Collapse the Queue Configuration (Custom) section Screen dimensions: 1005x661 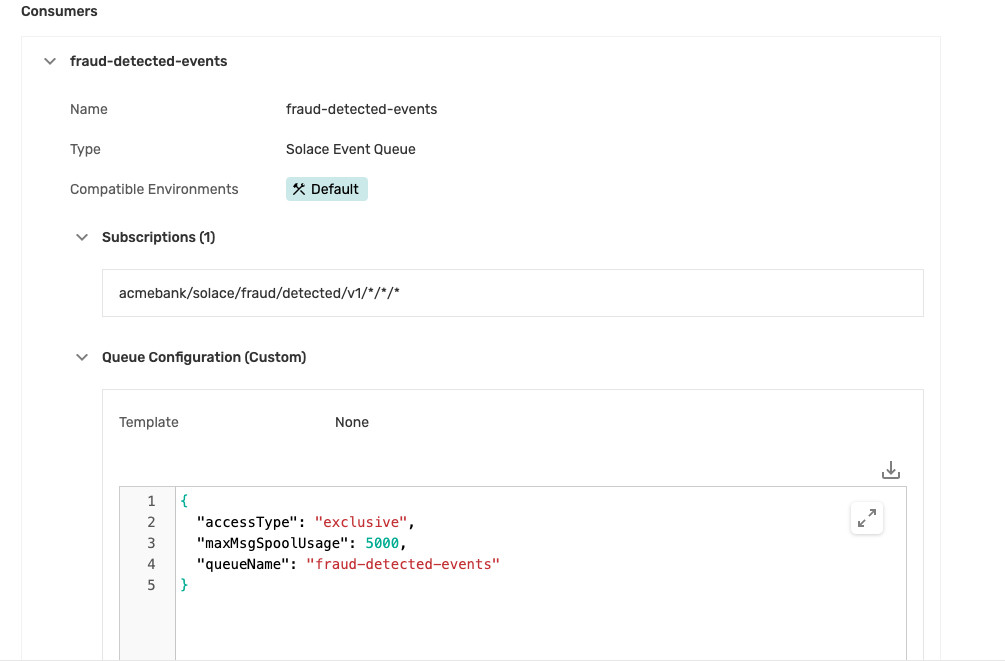pos(81,357)
